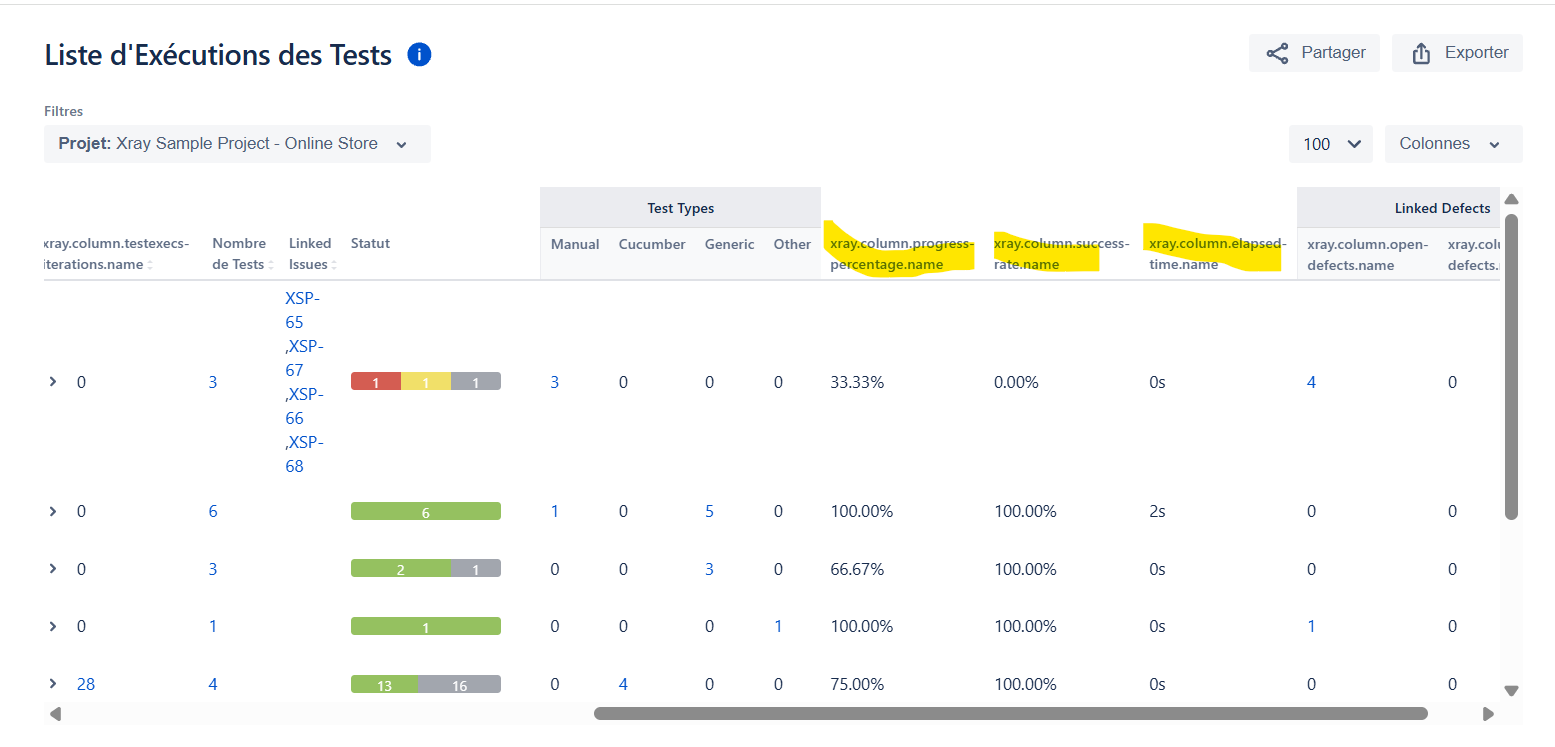Open the 100 rows-per-page dropdown
1555x747 pixels.
tap(1331, 144)
